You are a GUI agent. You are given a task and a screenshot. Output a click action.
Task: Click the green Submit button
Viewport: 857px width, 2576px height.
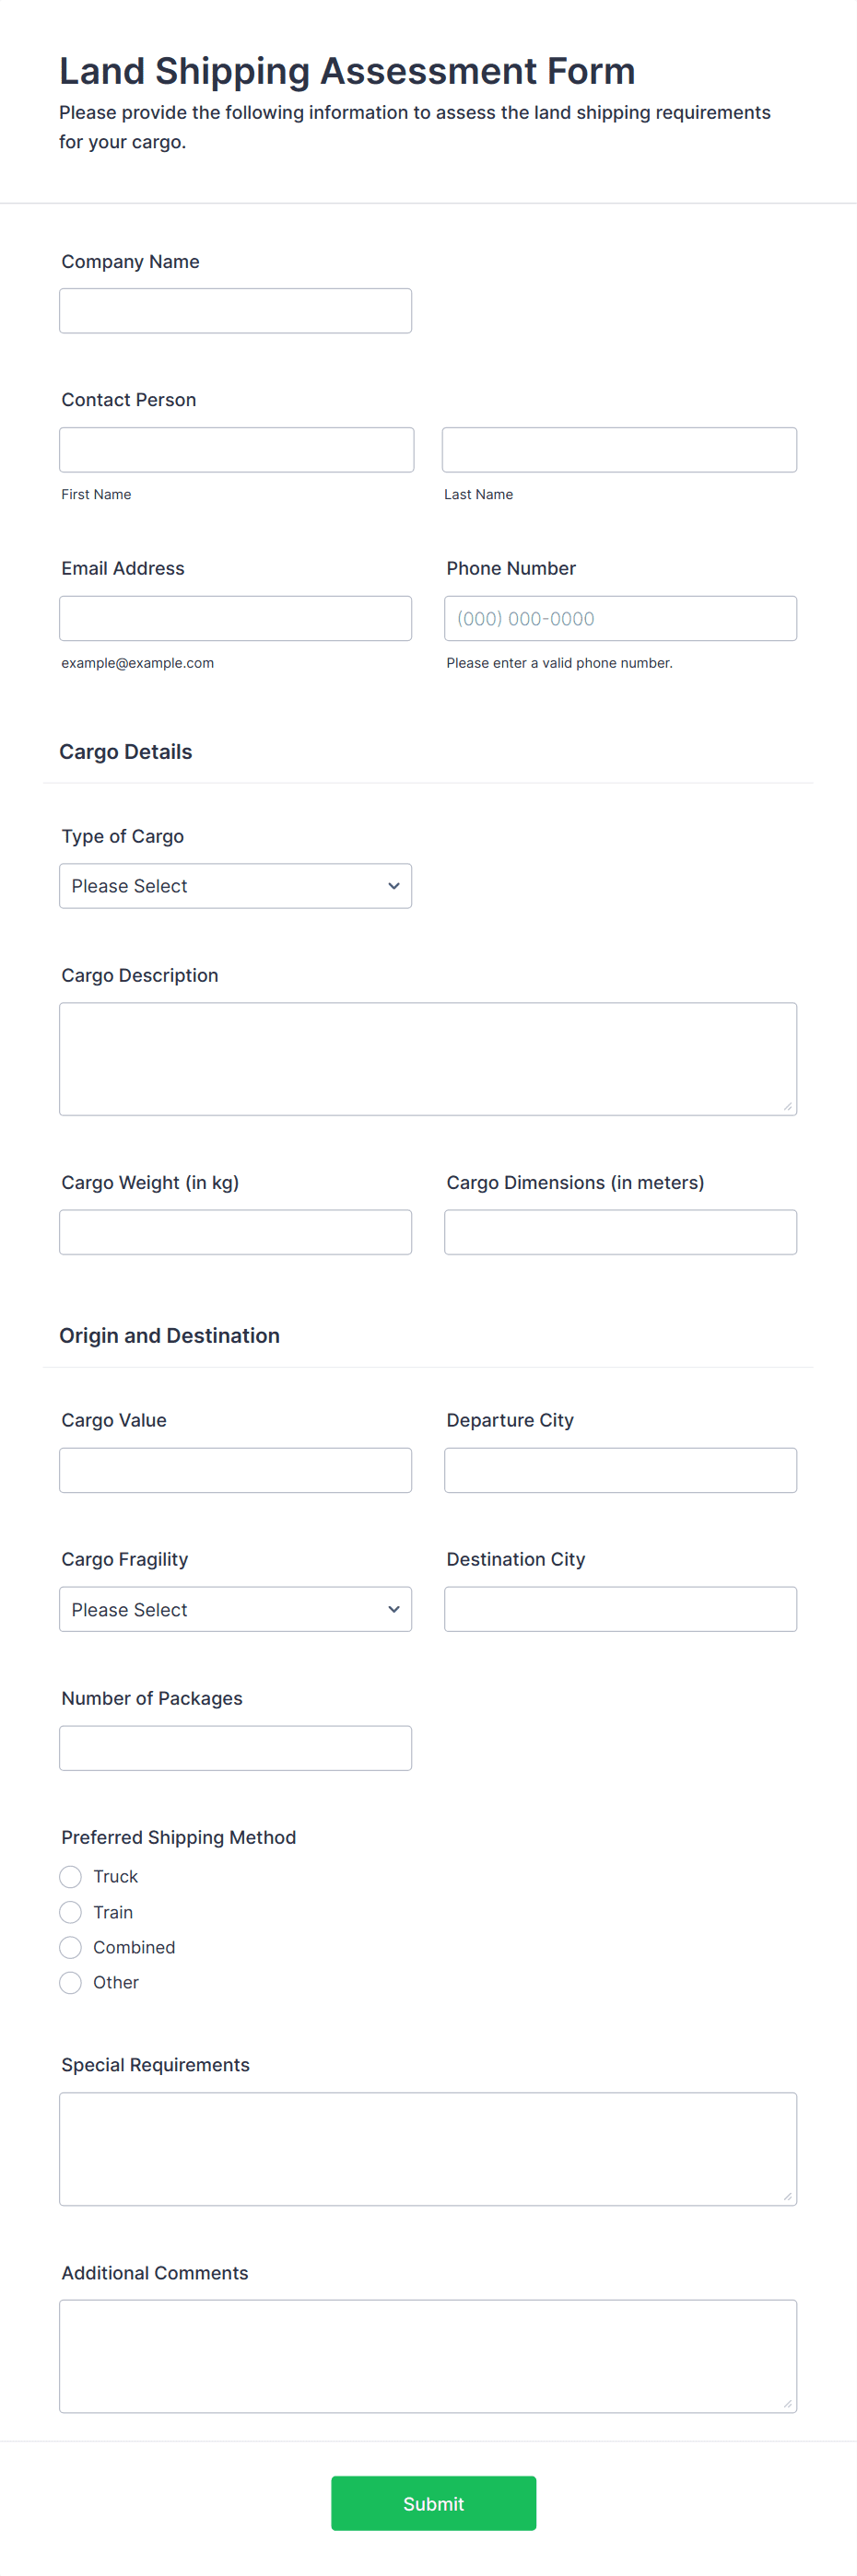433,2503
